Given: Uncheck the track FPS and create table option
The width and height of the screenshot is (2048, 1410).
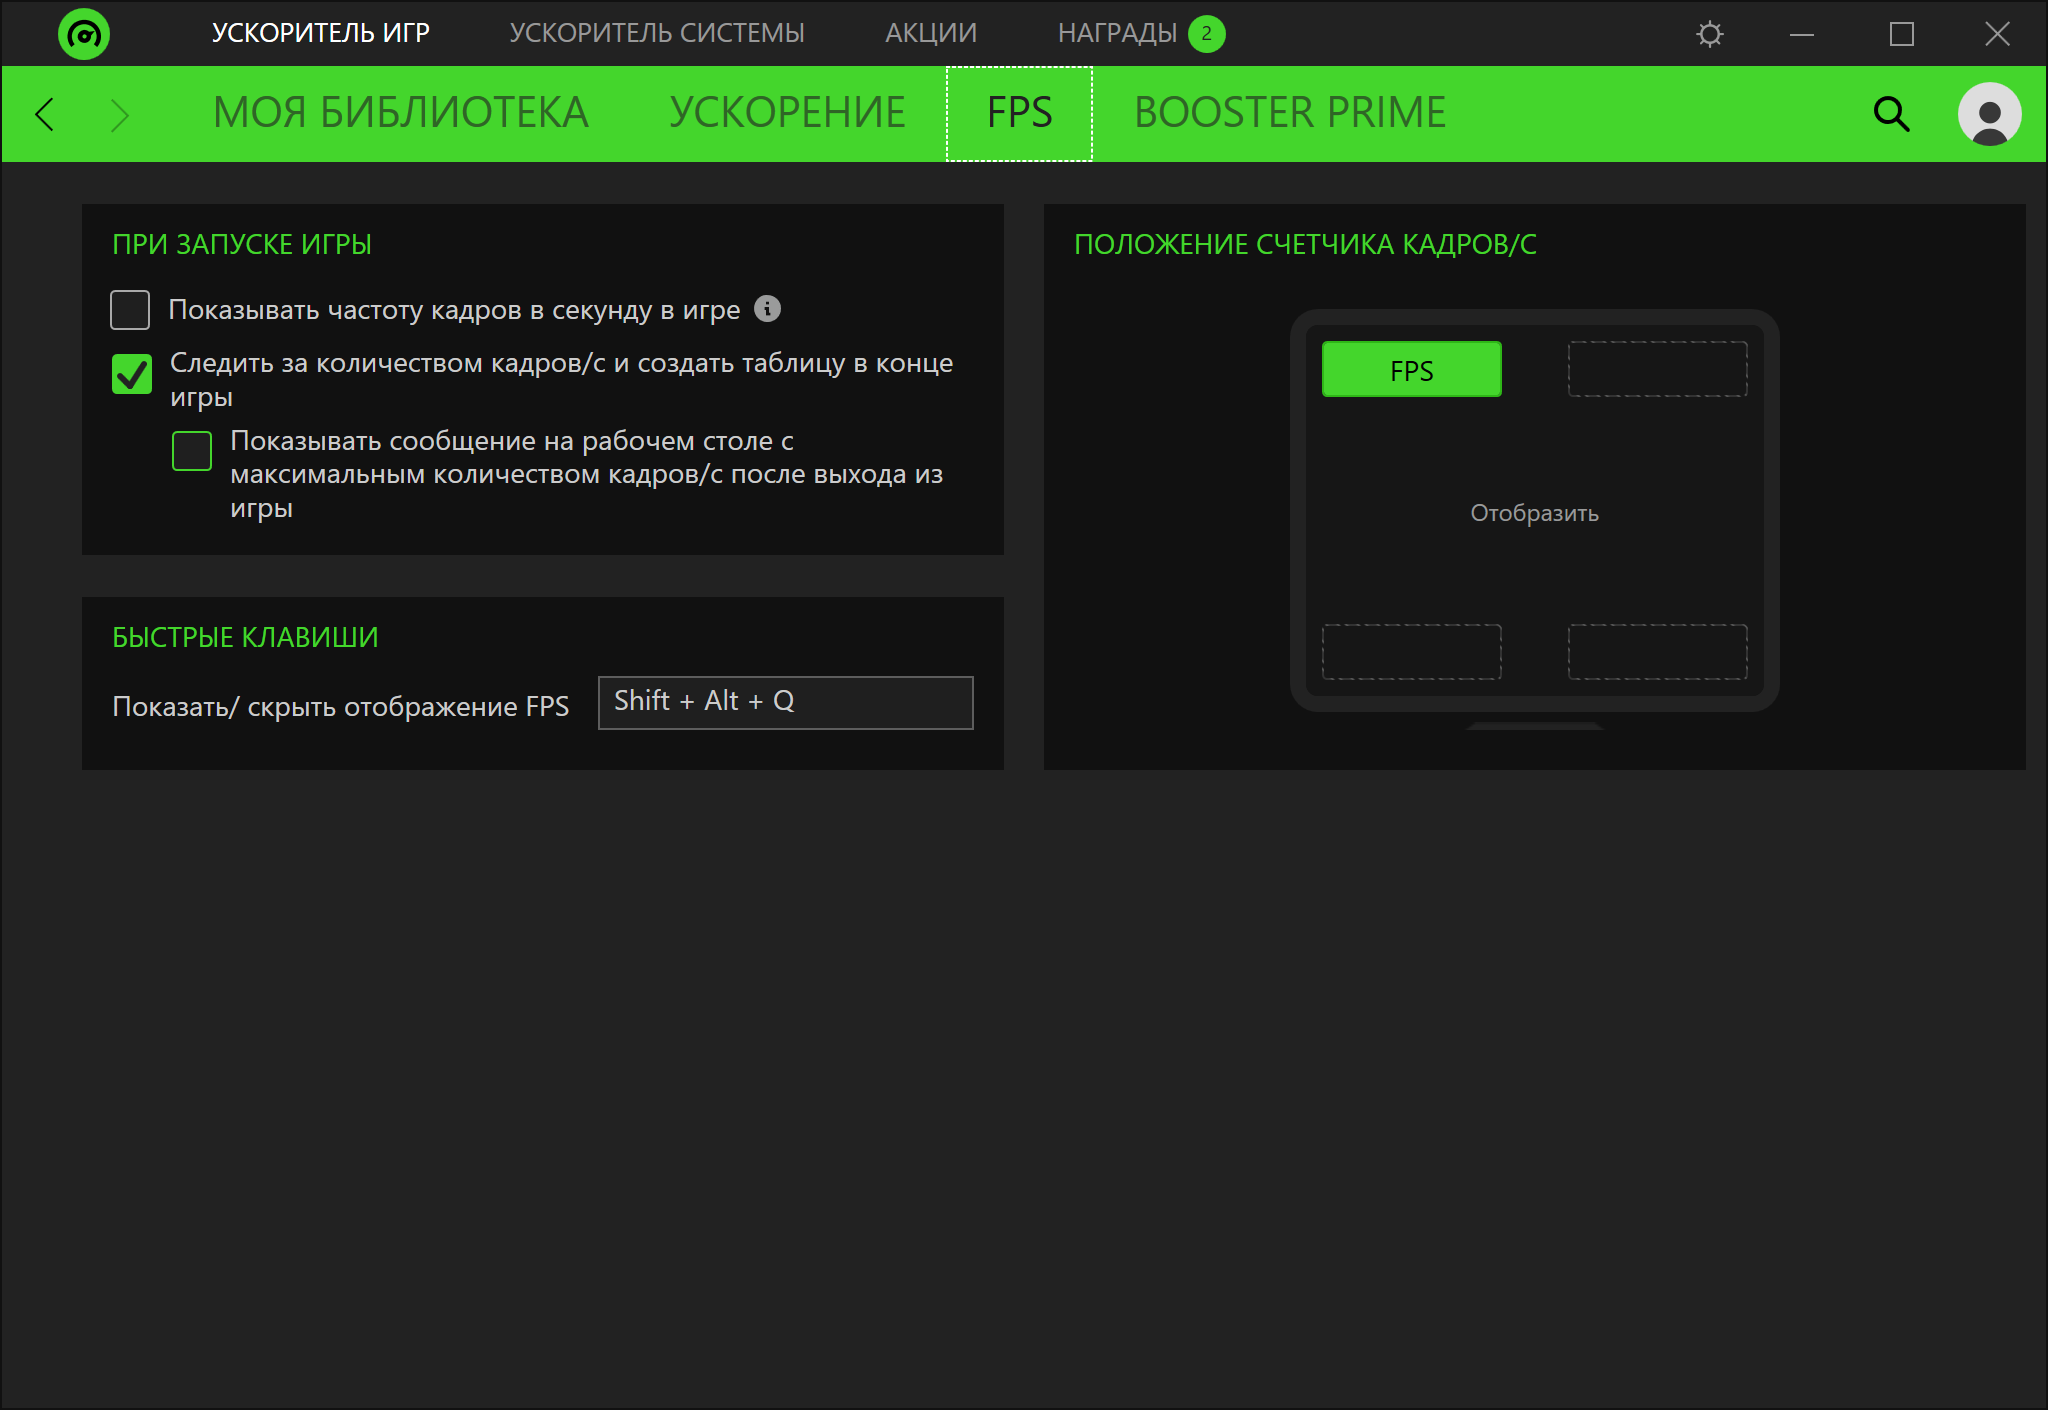Looking at the screenshot, I should pyautogui.click(x=132, y=374).
